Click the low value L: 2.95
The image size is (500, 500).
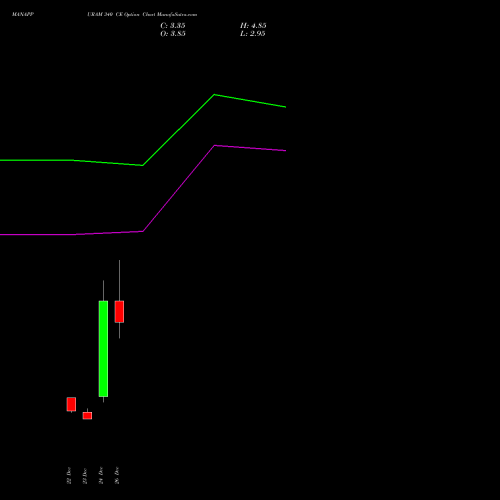pos(253,34)
